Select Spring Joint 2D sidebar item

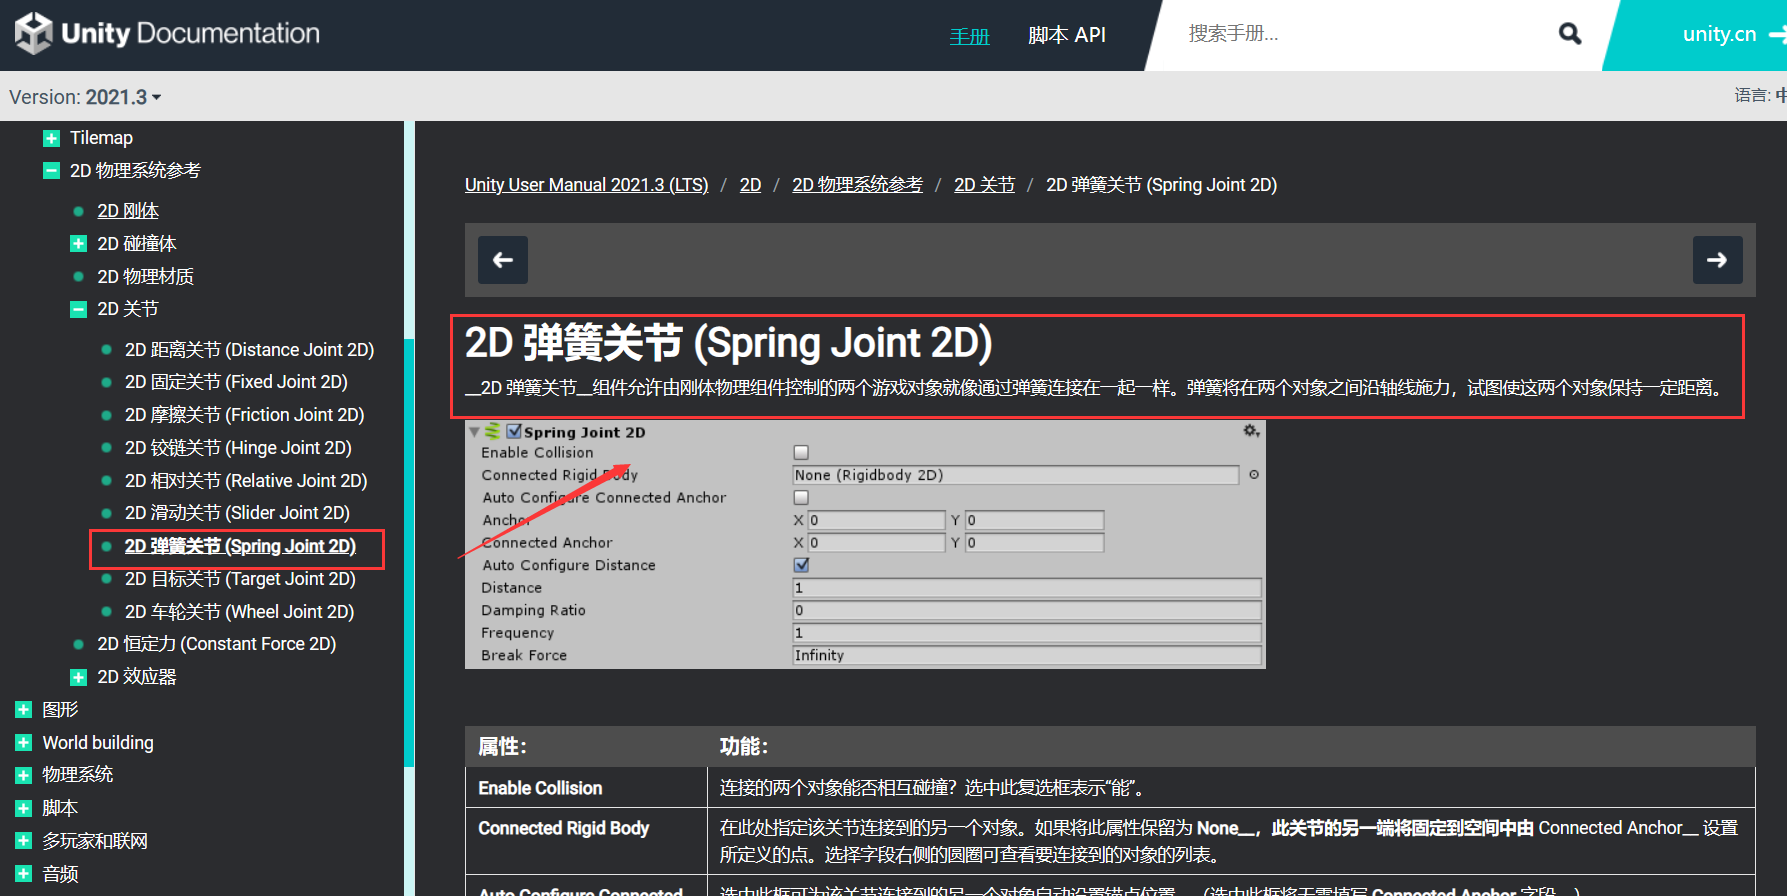(240, 546)
